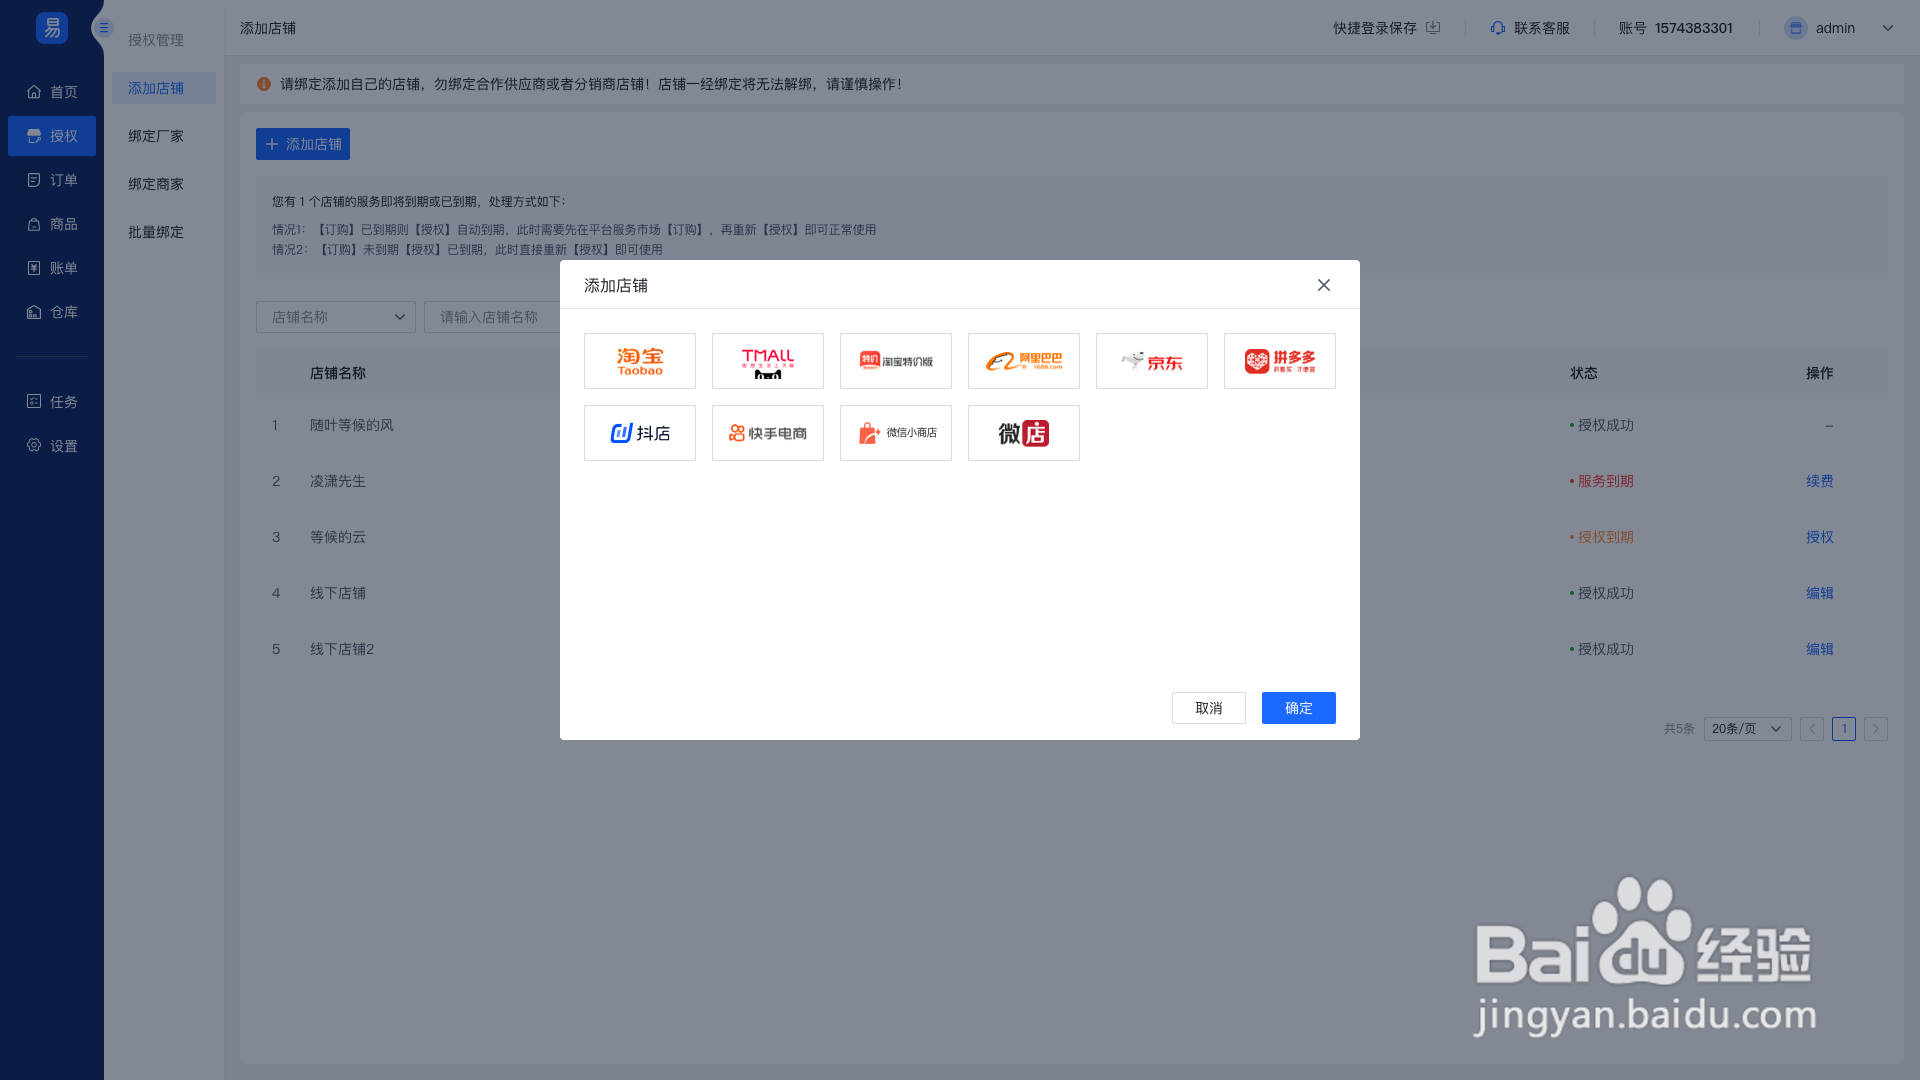Click 联系客服 in the top bar
The image size is (1920, 1080).
point(1542,28)
